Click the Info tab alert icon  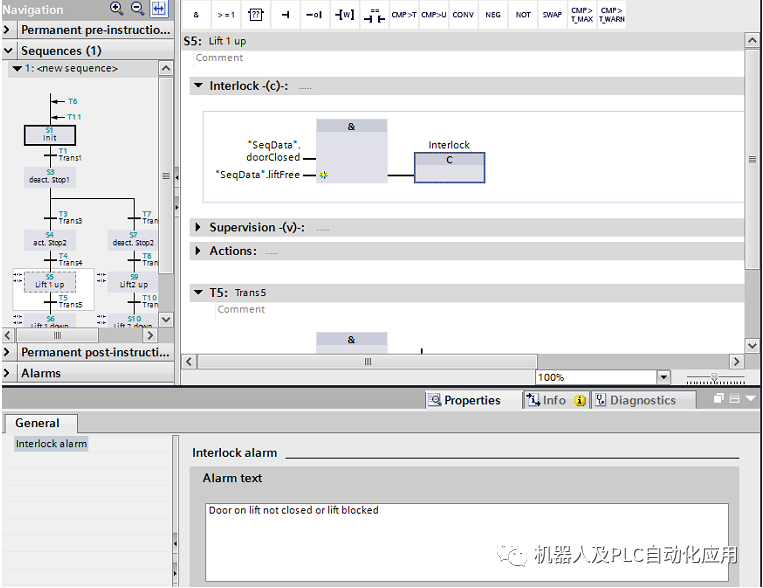580,400
